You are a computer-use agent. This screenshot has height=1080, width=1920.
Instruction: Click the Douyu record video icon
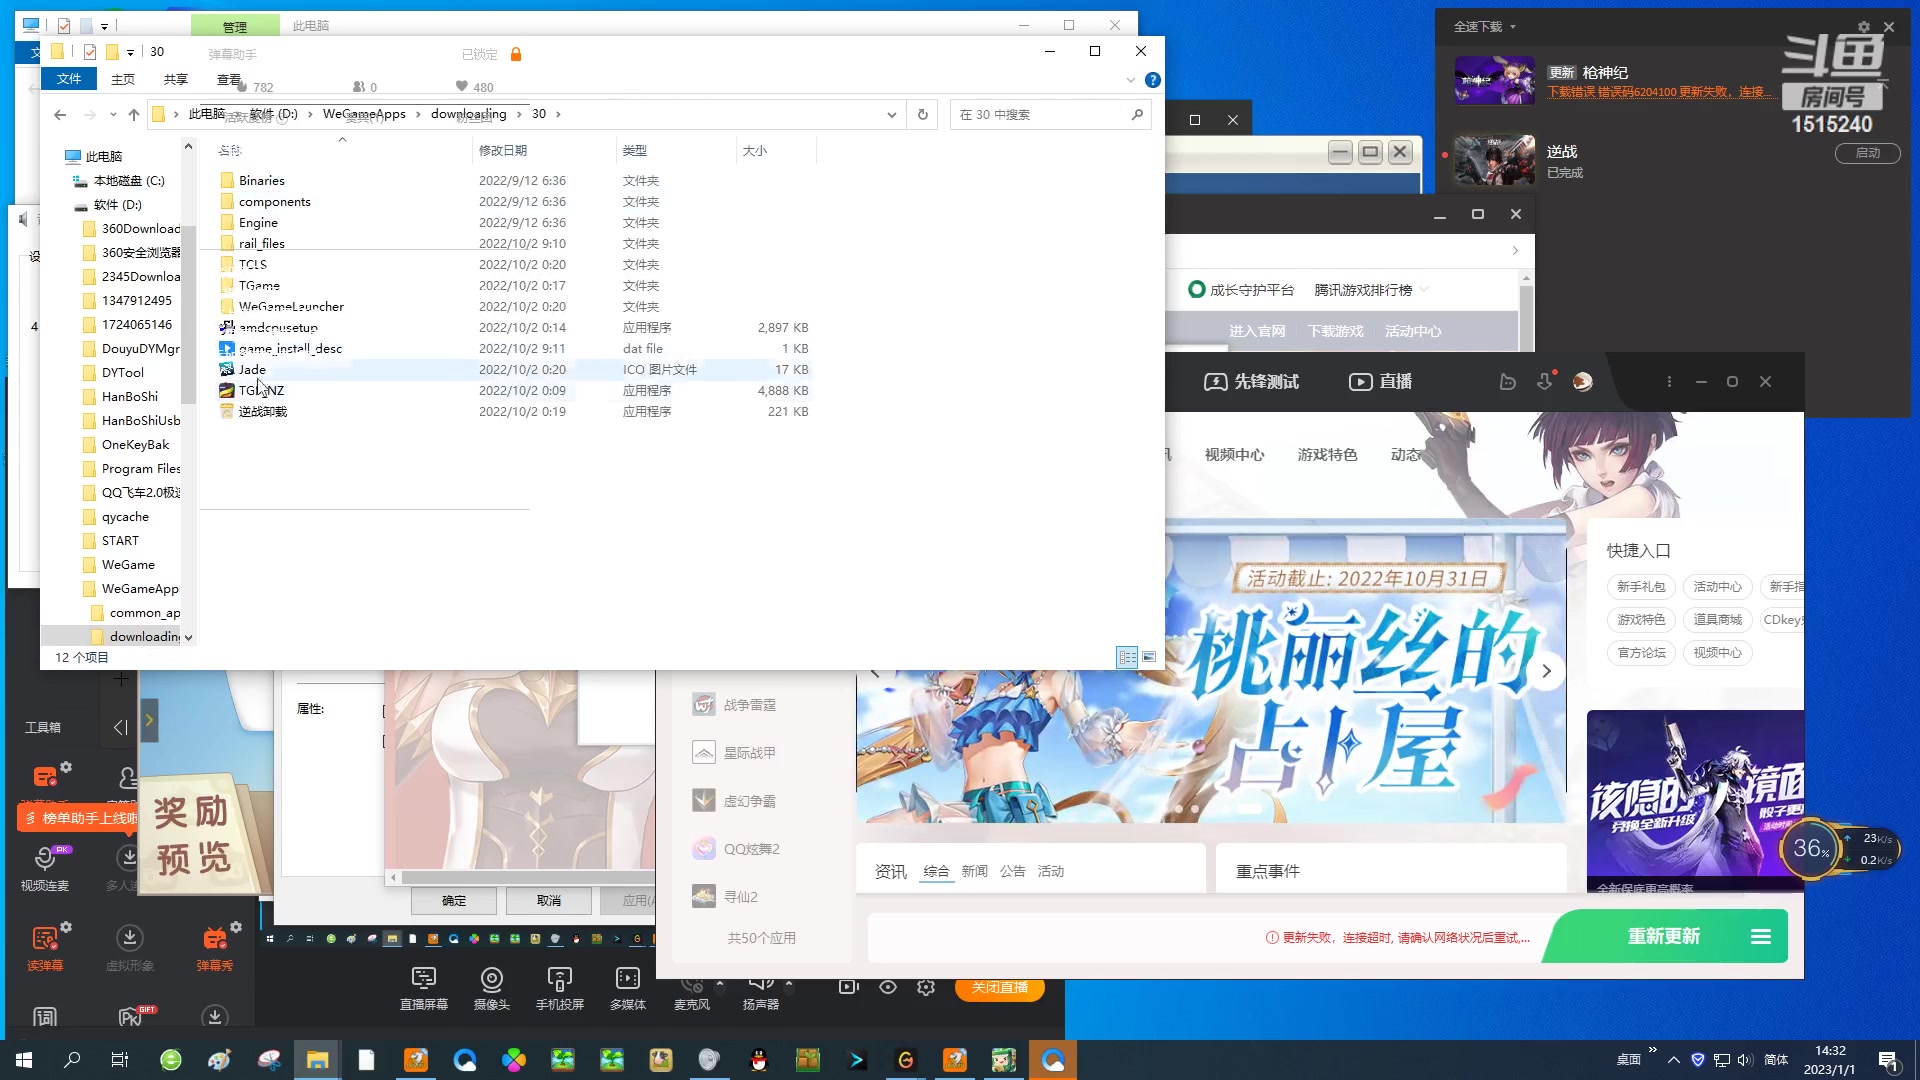[849, 987]
